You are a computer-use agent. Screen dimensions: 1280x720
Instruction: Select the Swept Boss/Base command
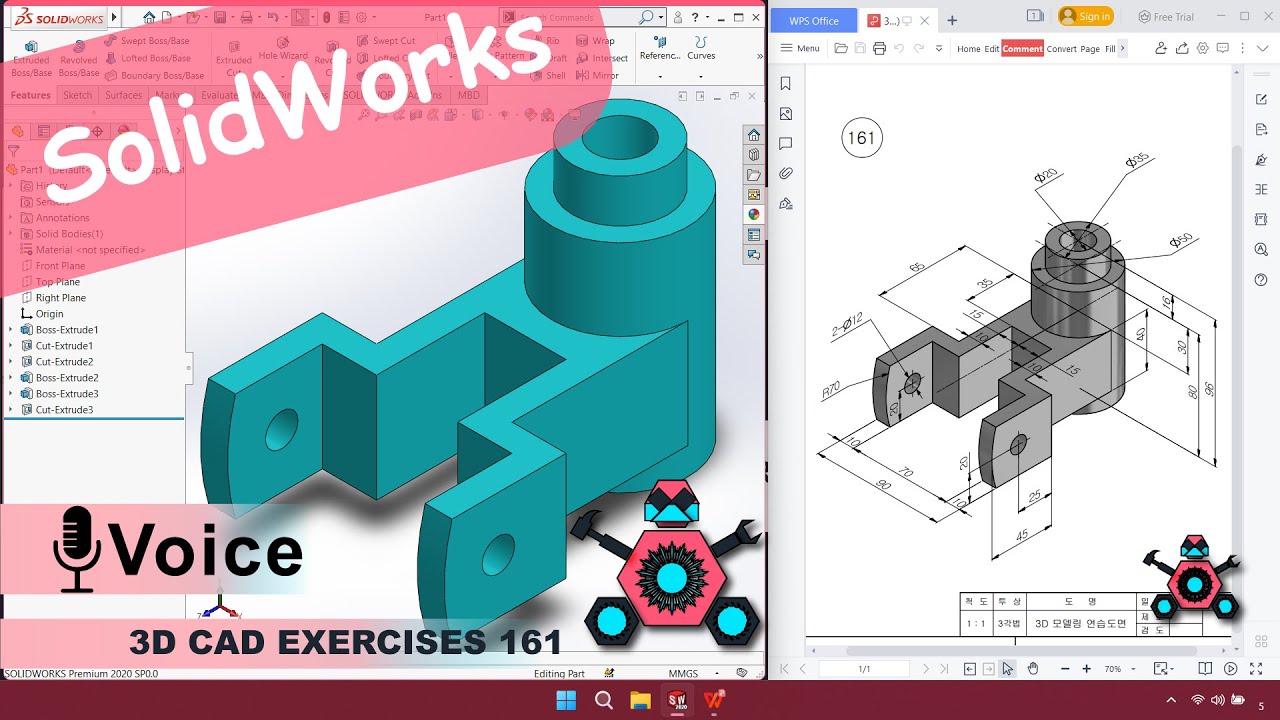[x=146, y=41]
